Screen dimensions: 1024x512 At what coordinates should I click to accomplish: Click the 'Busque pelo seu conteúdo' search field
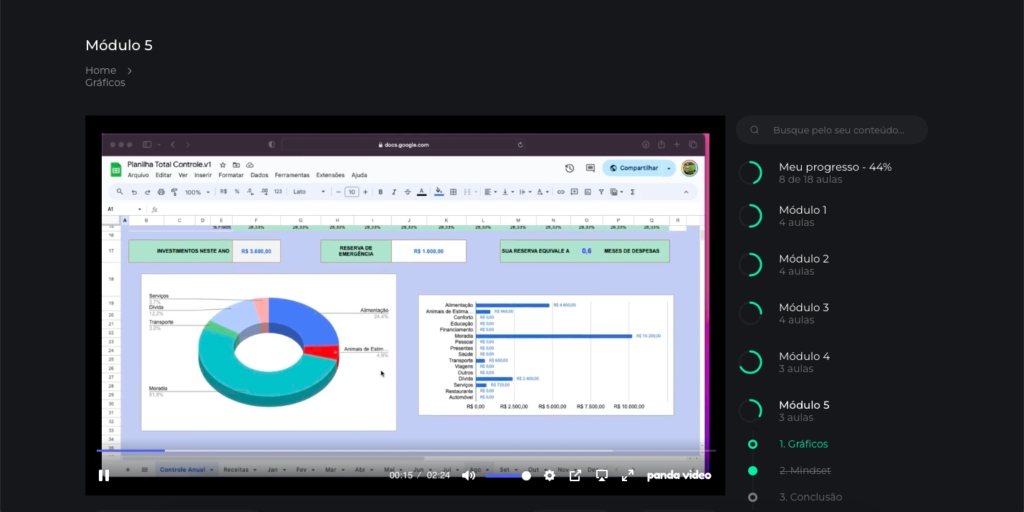(838, 130)
